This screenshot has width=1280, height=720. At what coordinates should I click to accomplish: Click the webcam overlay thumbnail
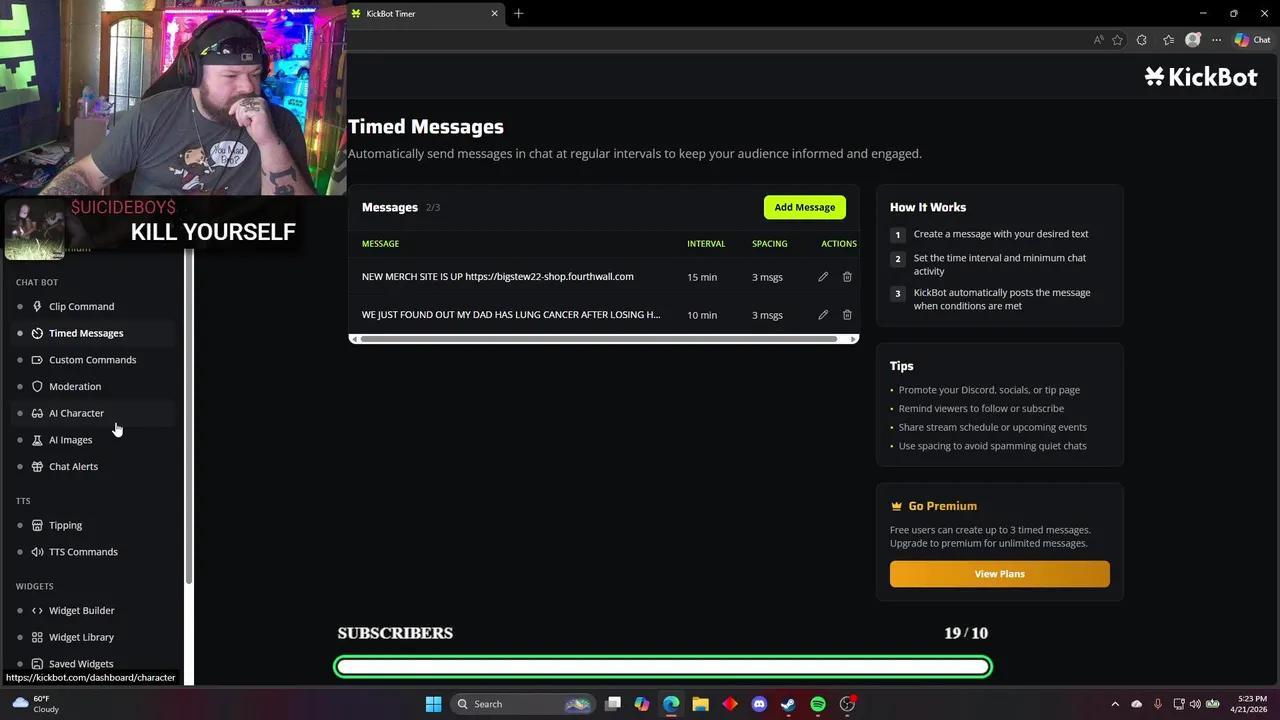tap(173, 97)
